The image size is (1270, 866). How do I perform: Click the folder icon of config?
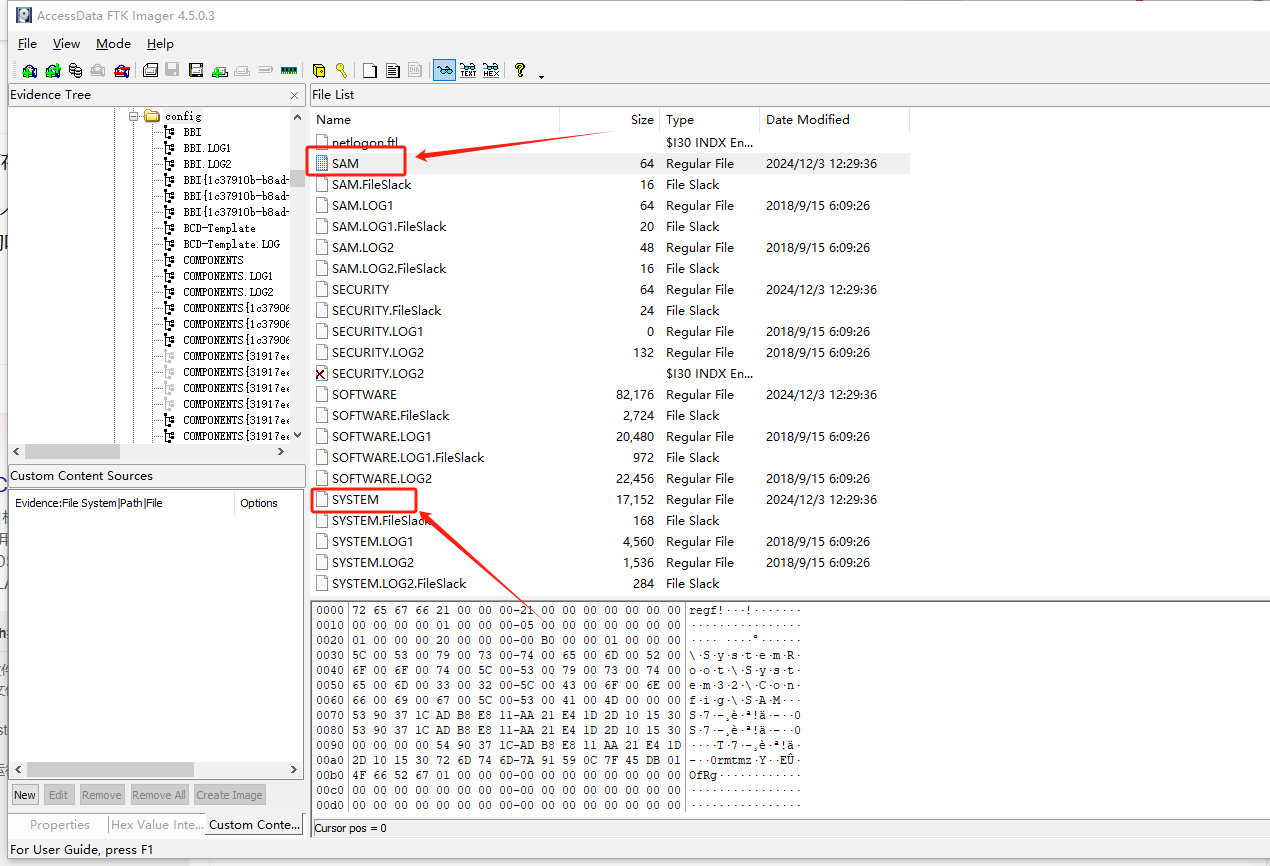(x=152, y=116)
